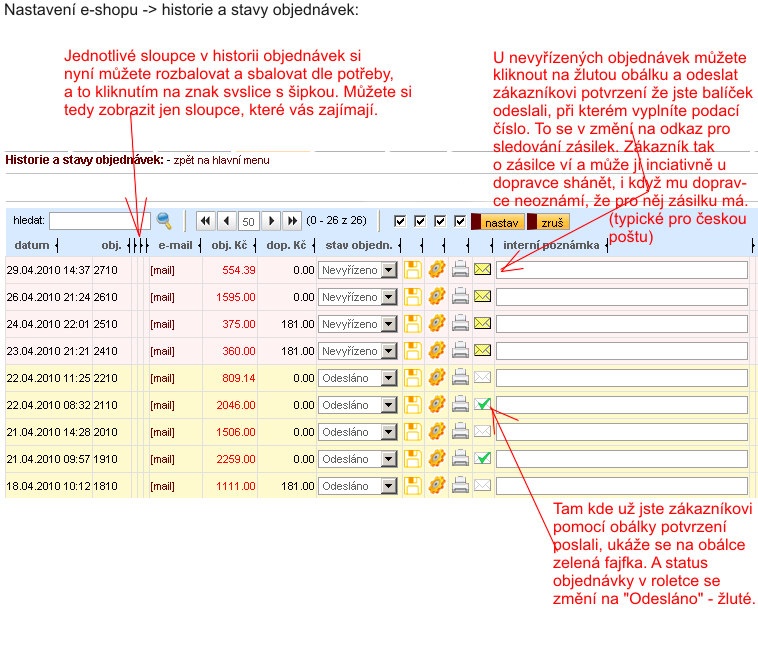This screenshot has height=650, width=758.
Task: Open [mail] link for order 2710
Action: 162,270
